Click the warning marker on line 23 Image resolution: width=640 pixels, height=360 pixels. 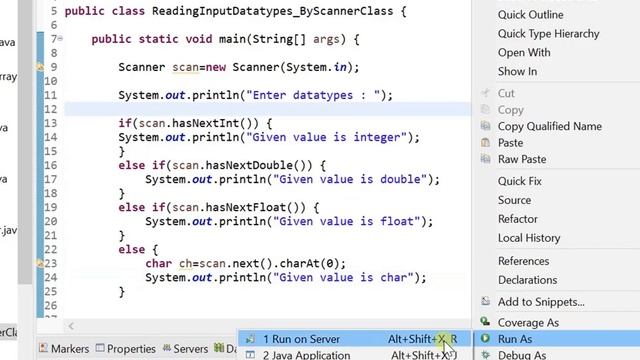(x=40, y=263)
